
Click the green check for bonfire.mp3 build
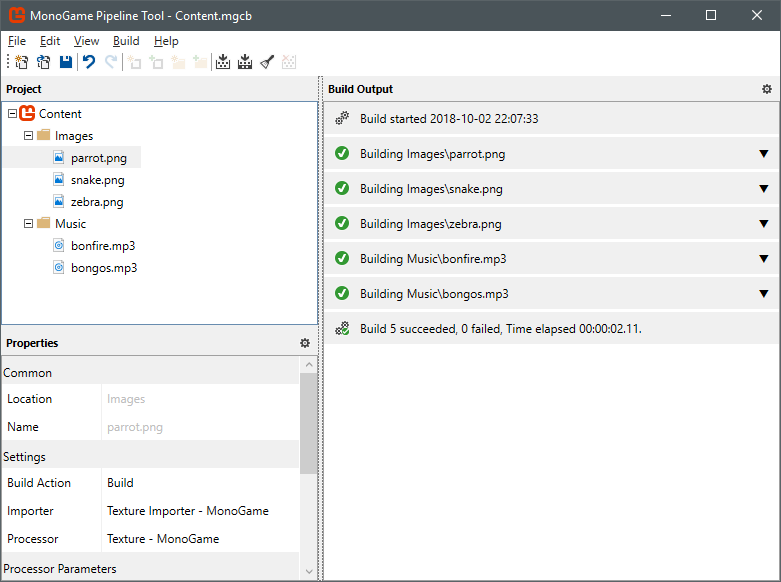[342, 258]
